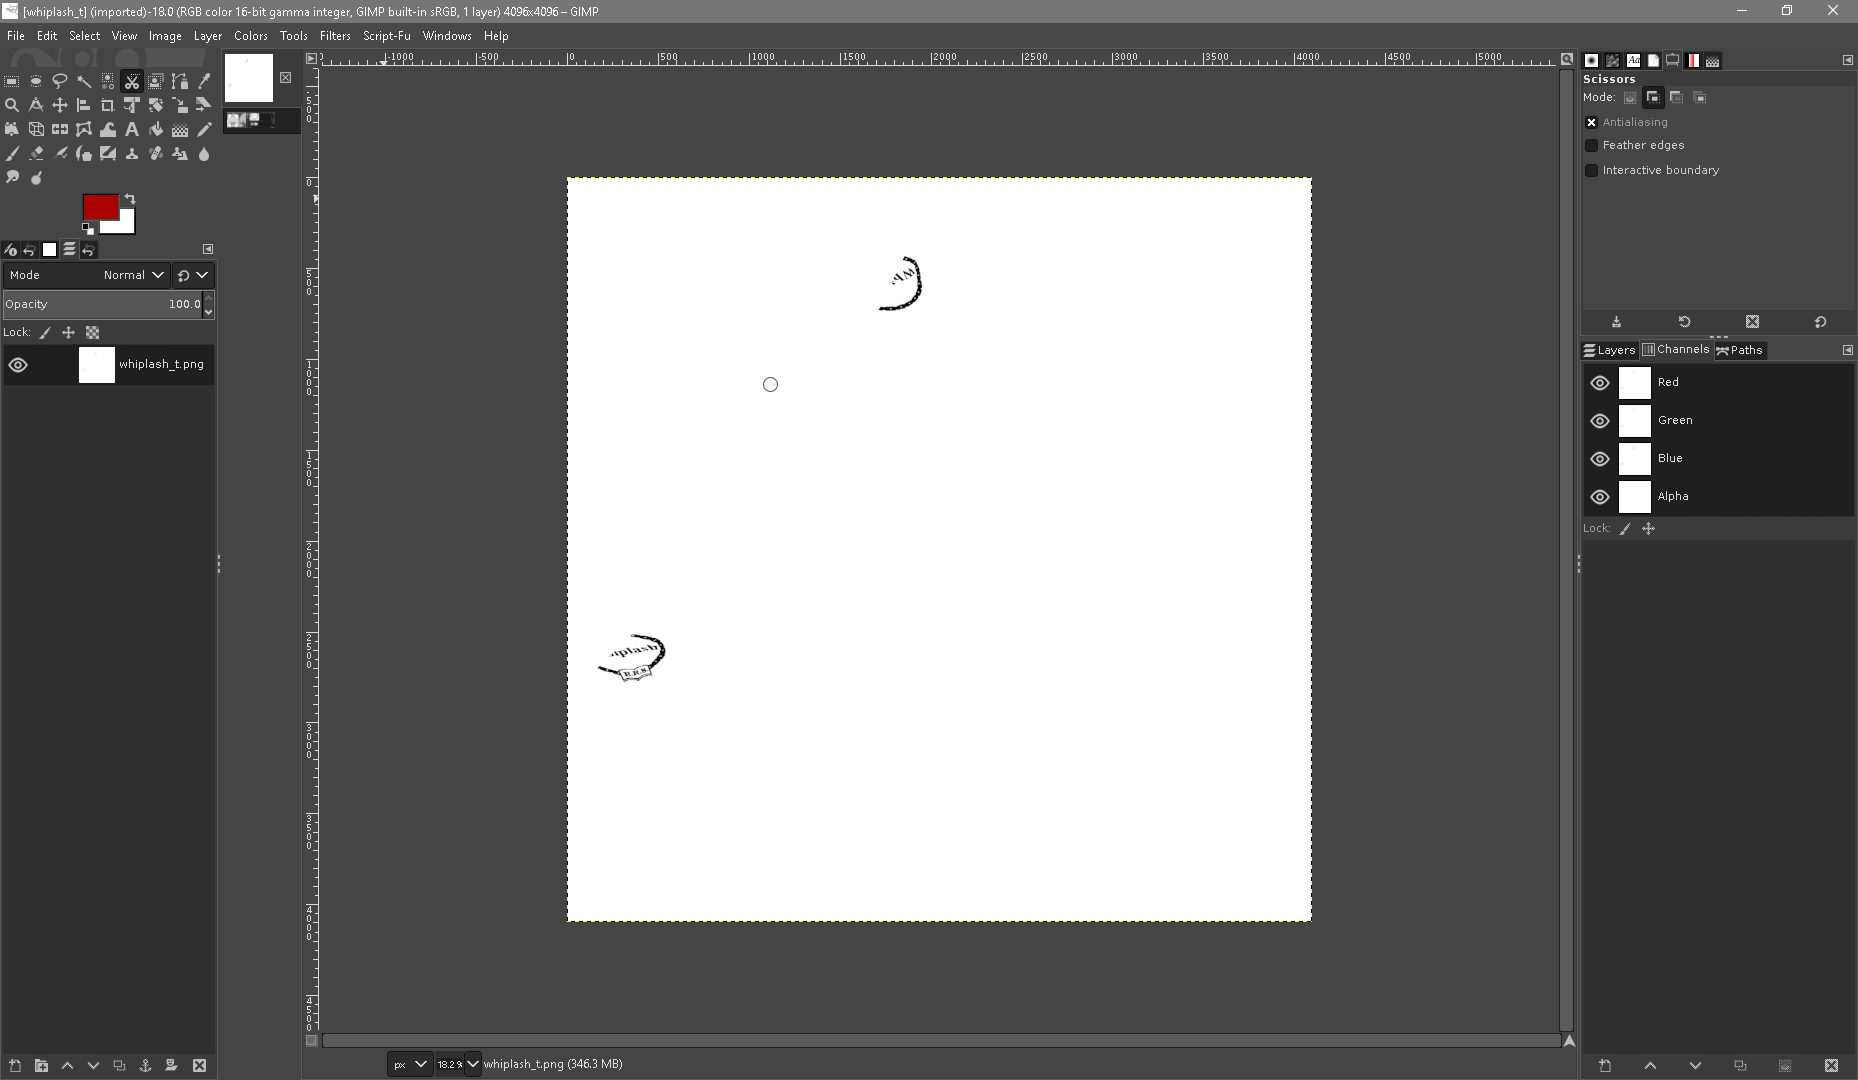Viewport: 1858px width, 1080px height.
Task: Open the Colors menu
Action: pyautogui.click(x=251, y=36)
